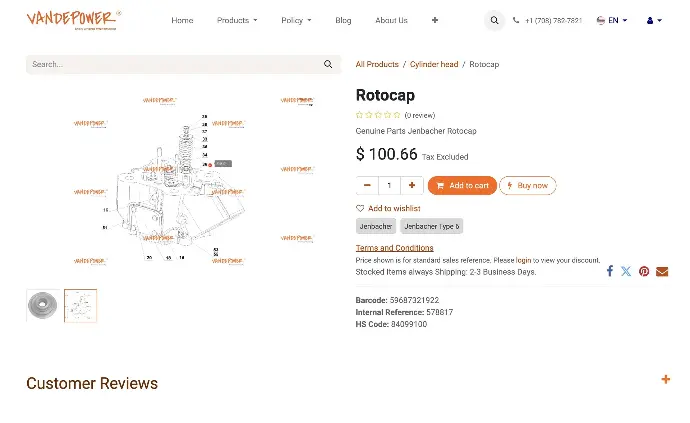Increase quantity with plus button
690x423 pixels.
[412, 185]
